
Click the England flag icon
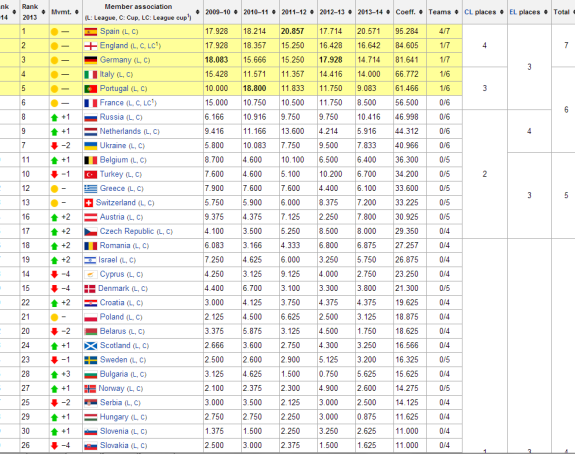(x=91, y=46)
